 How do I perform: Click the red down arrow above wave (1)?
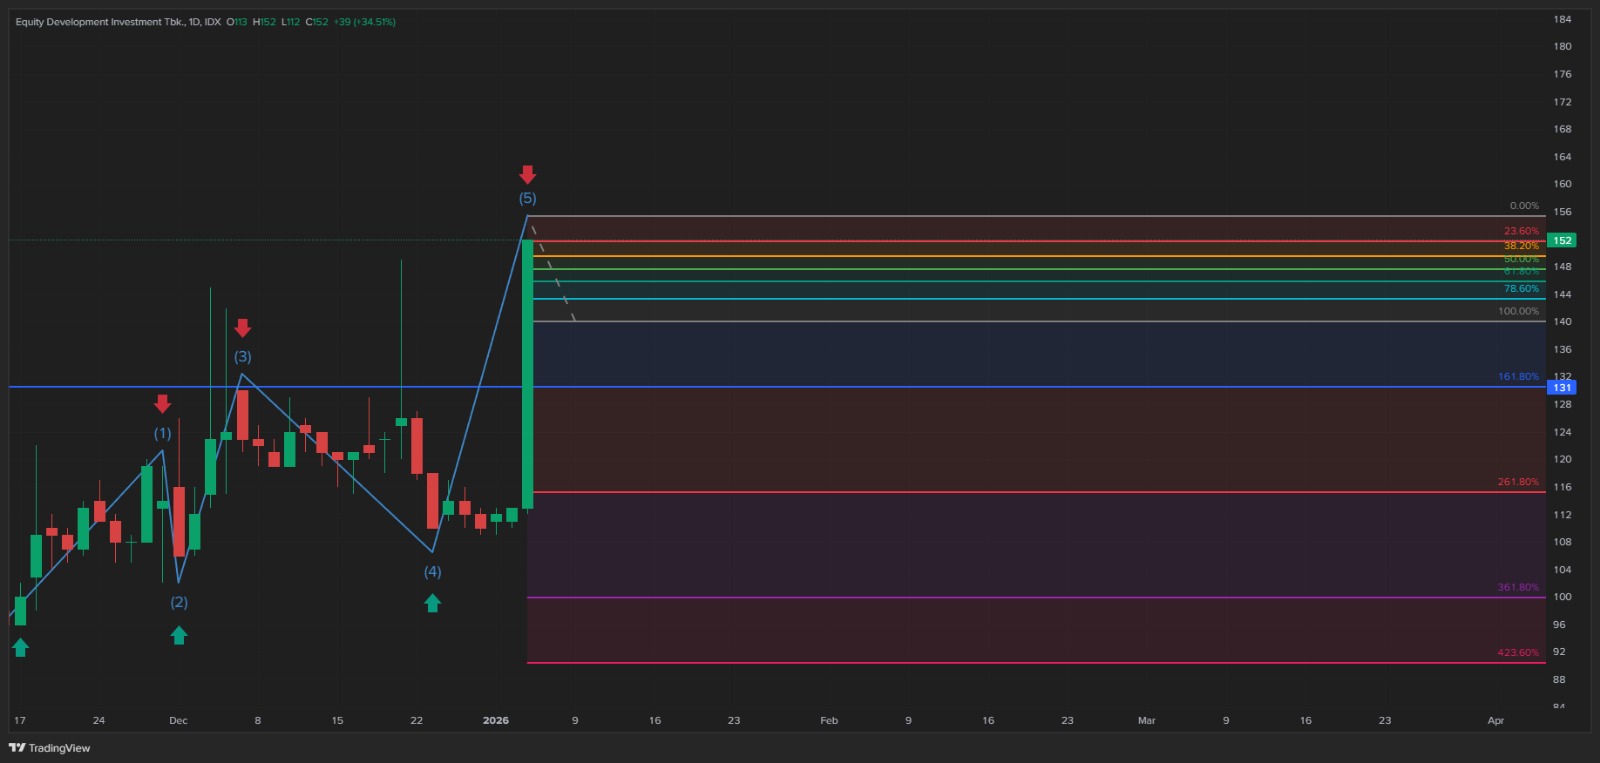(x=162, y=404)
